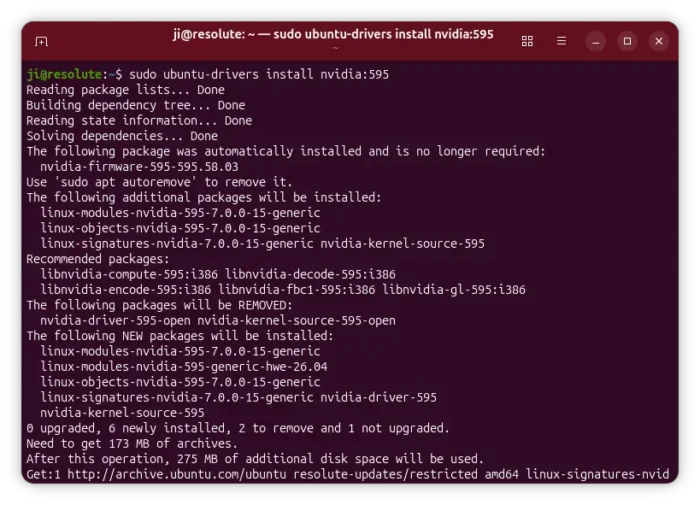Click 'Building dependency tree... Done' line
The height and width of the screenshot is (505, 700).
pyautogui.click(x=136, y=105)
